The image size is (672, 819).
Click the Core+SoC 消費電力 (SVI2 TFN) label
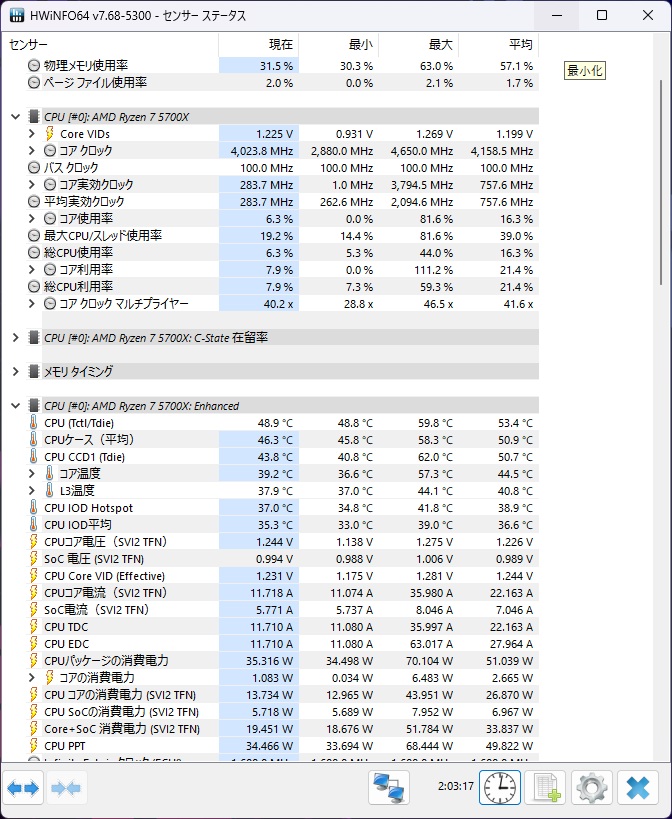[x=122, y=729]
